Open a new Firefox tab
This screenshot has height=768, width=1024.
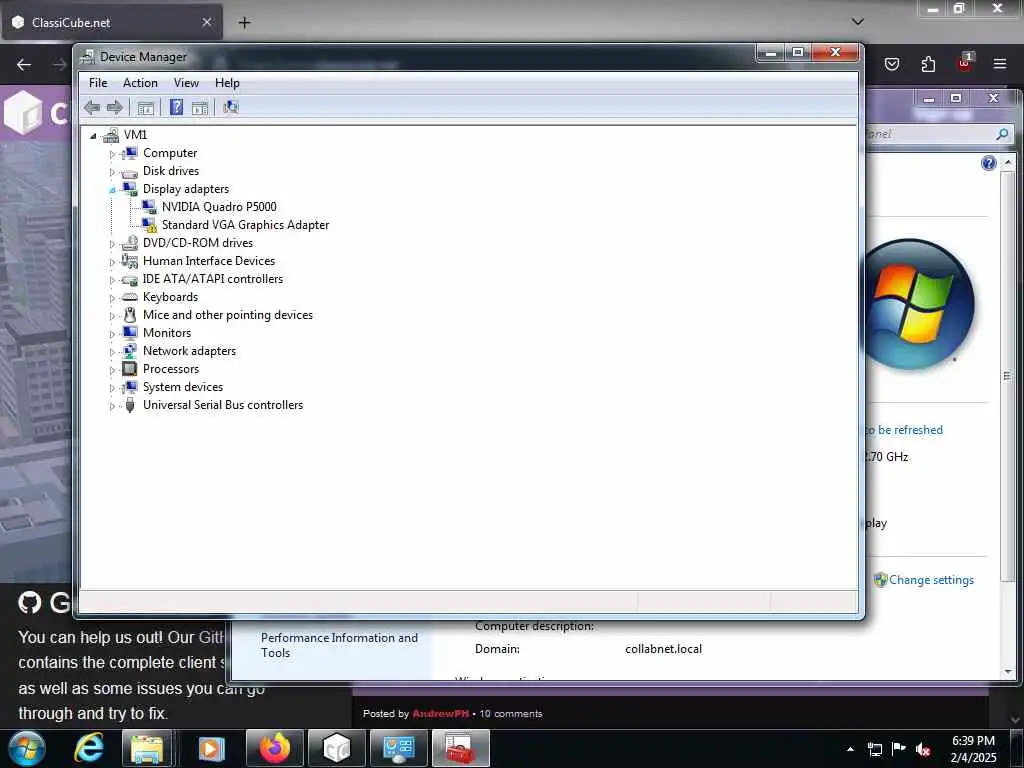click(x=244, y=23)
